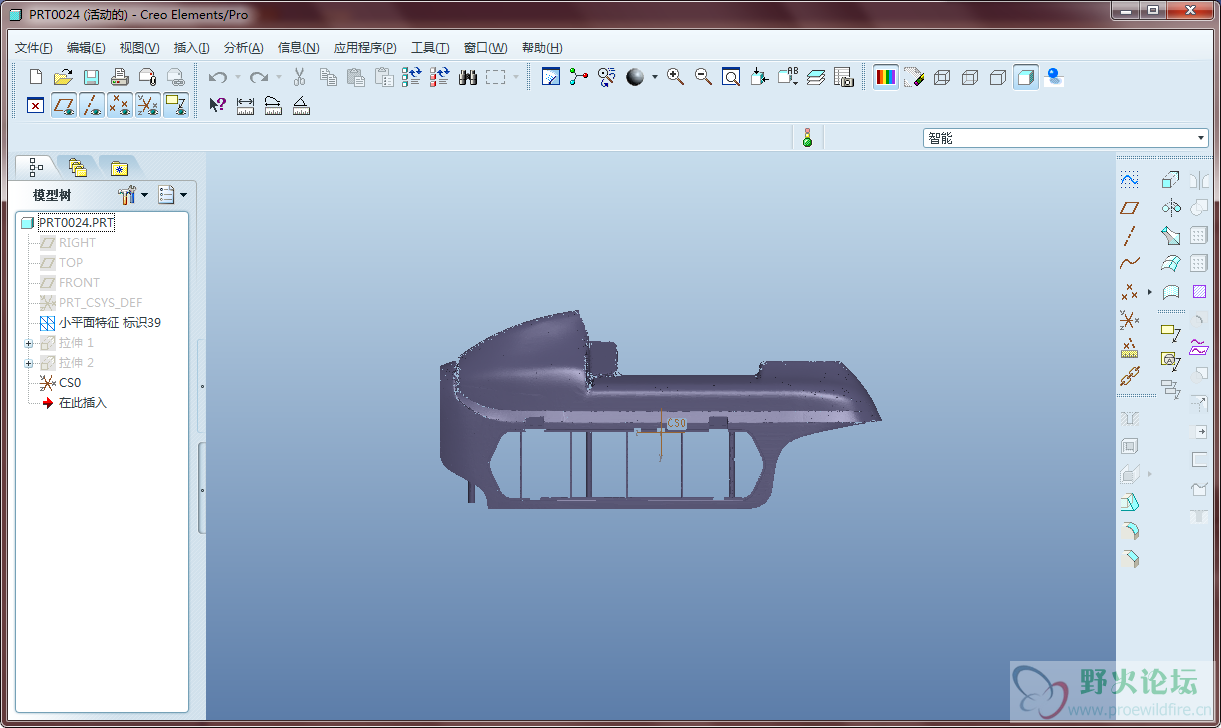
Task: Toggle annotation element display
Action: pos(176,105)
